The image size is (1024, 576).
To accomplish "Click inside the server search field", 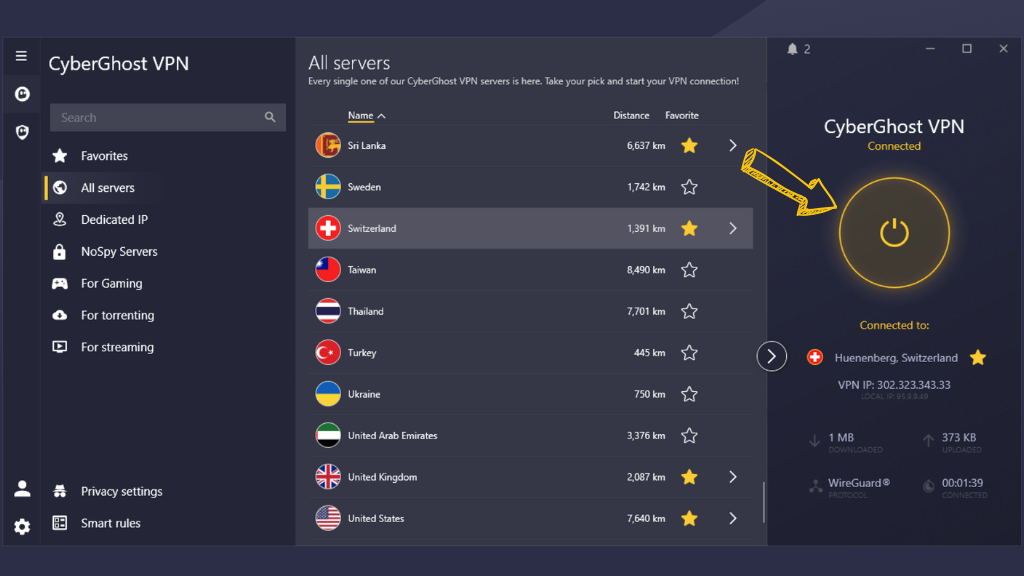I will (150, 117).
